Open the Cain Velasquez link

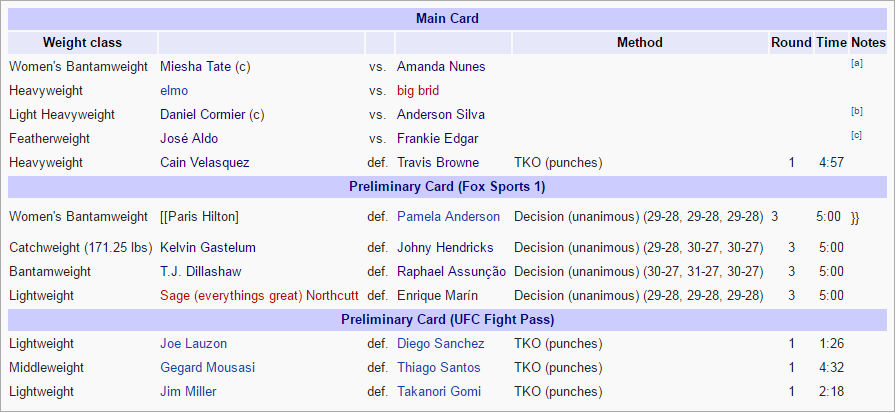[x=205, y=163]
